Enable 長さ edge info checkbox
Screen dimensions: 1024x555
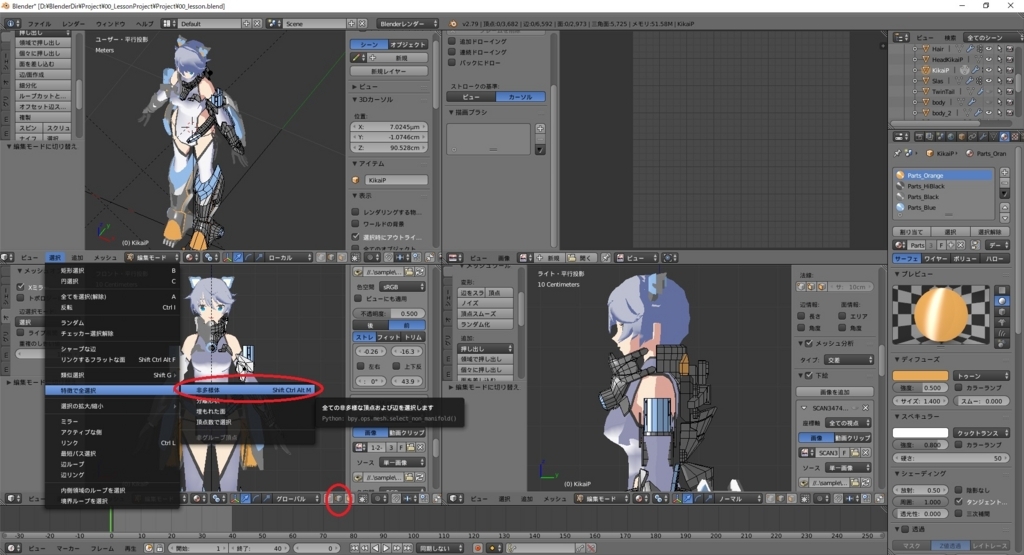(801, 316)
